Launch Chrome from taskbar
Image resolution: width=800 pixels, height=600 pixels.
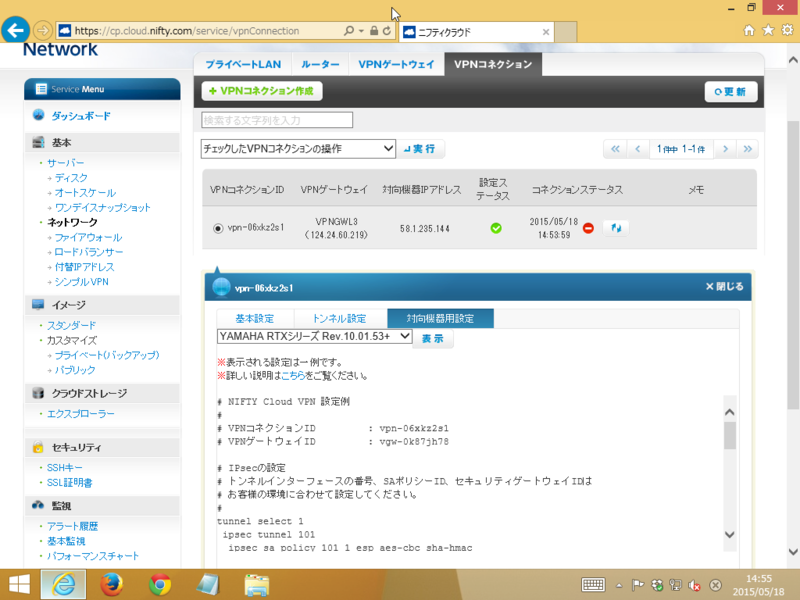pos(160,585)
